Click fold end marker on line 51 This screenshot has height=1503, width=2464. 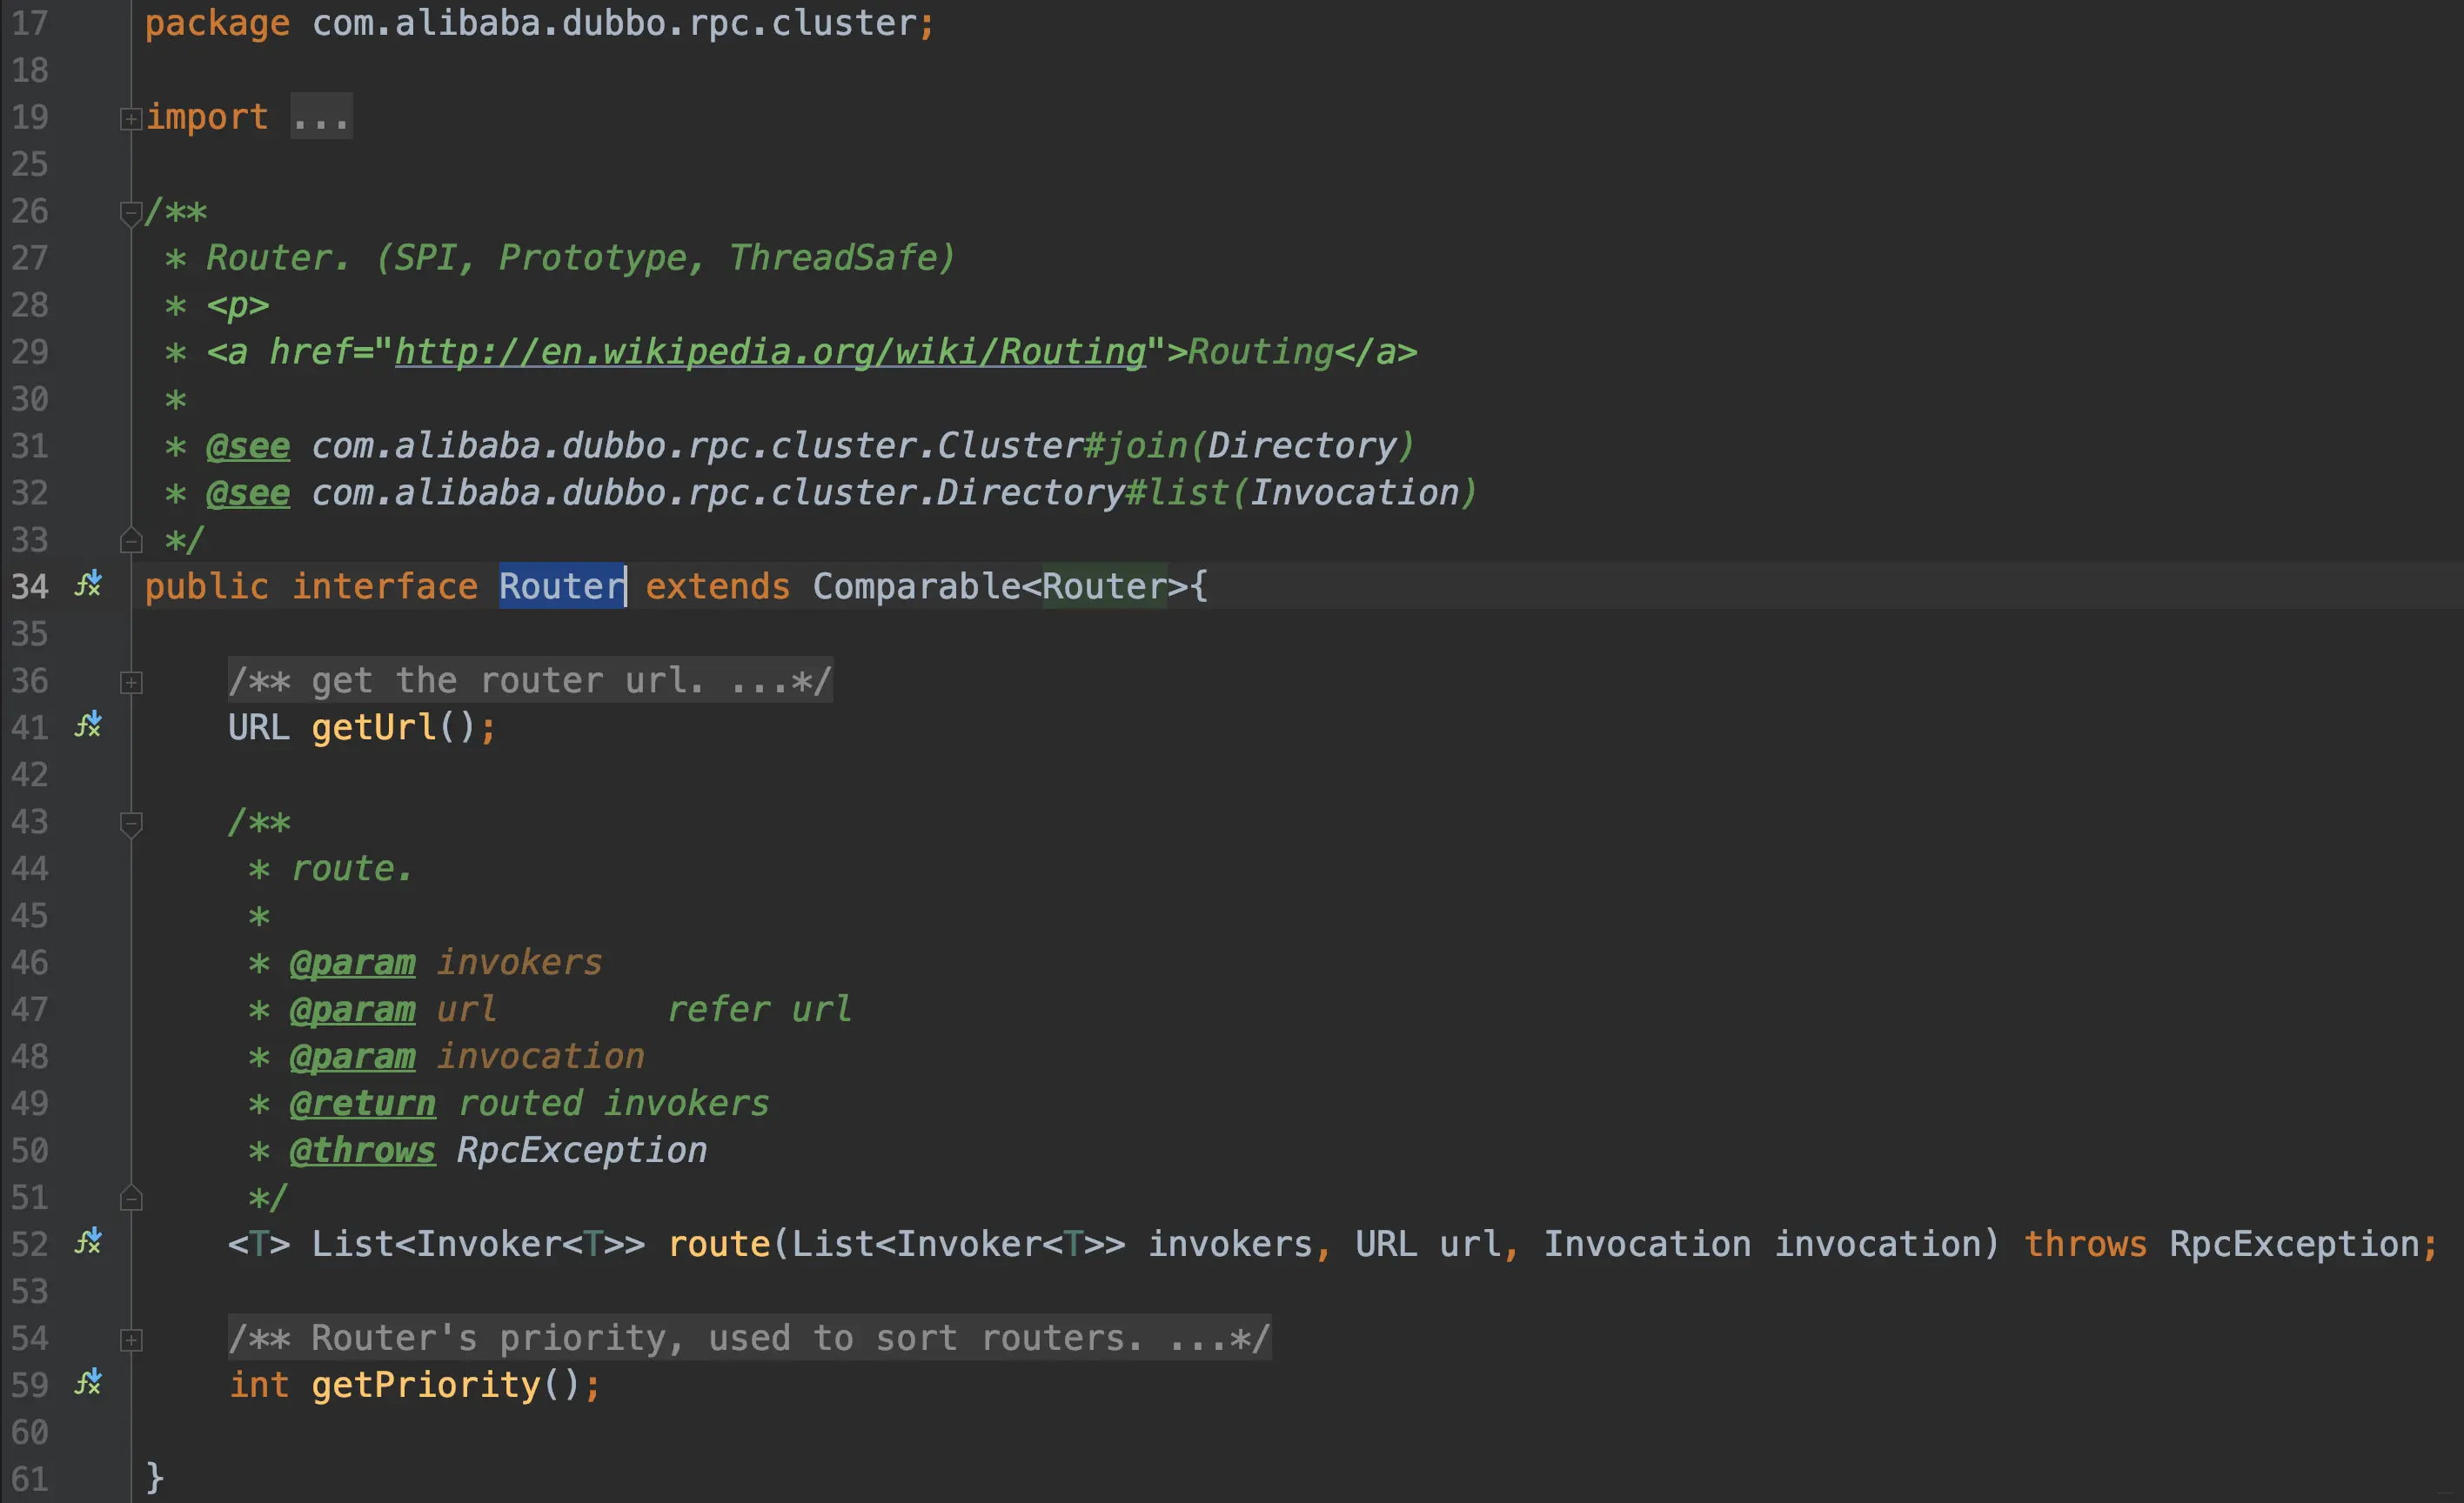coord(130,1198)
